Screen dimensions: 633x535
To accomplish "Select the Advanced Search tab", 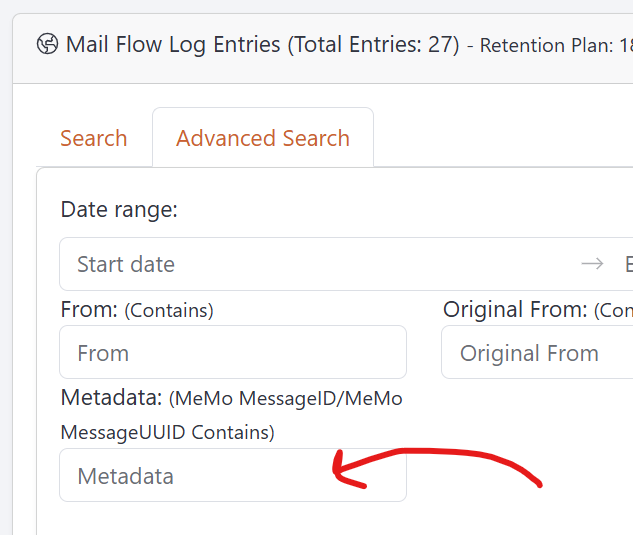I will point(263,138).
